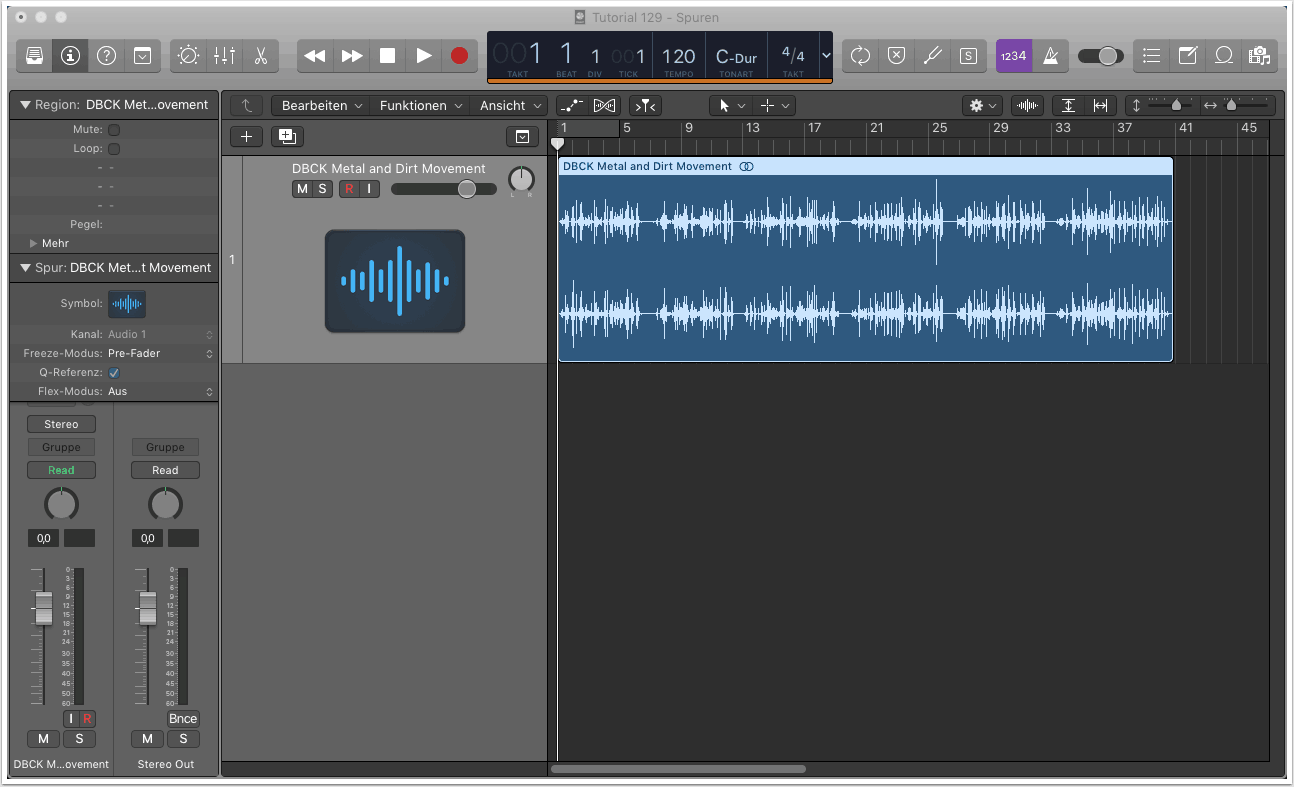Click the green Read automation button
This screenshot has height=787, width=1294.
61,470
